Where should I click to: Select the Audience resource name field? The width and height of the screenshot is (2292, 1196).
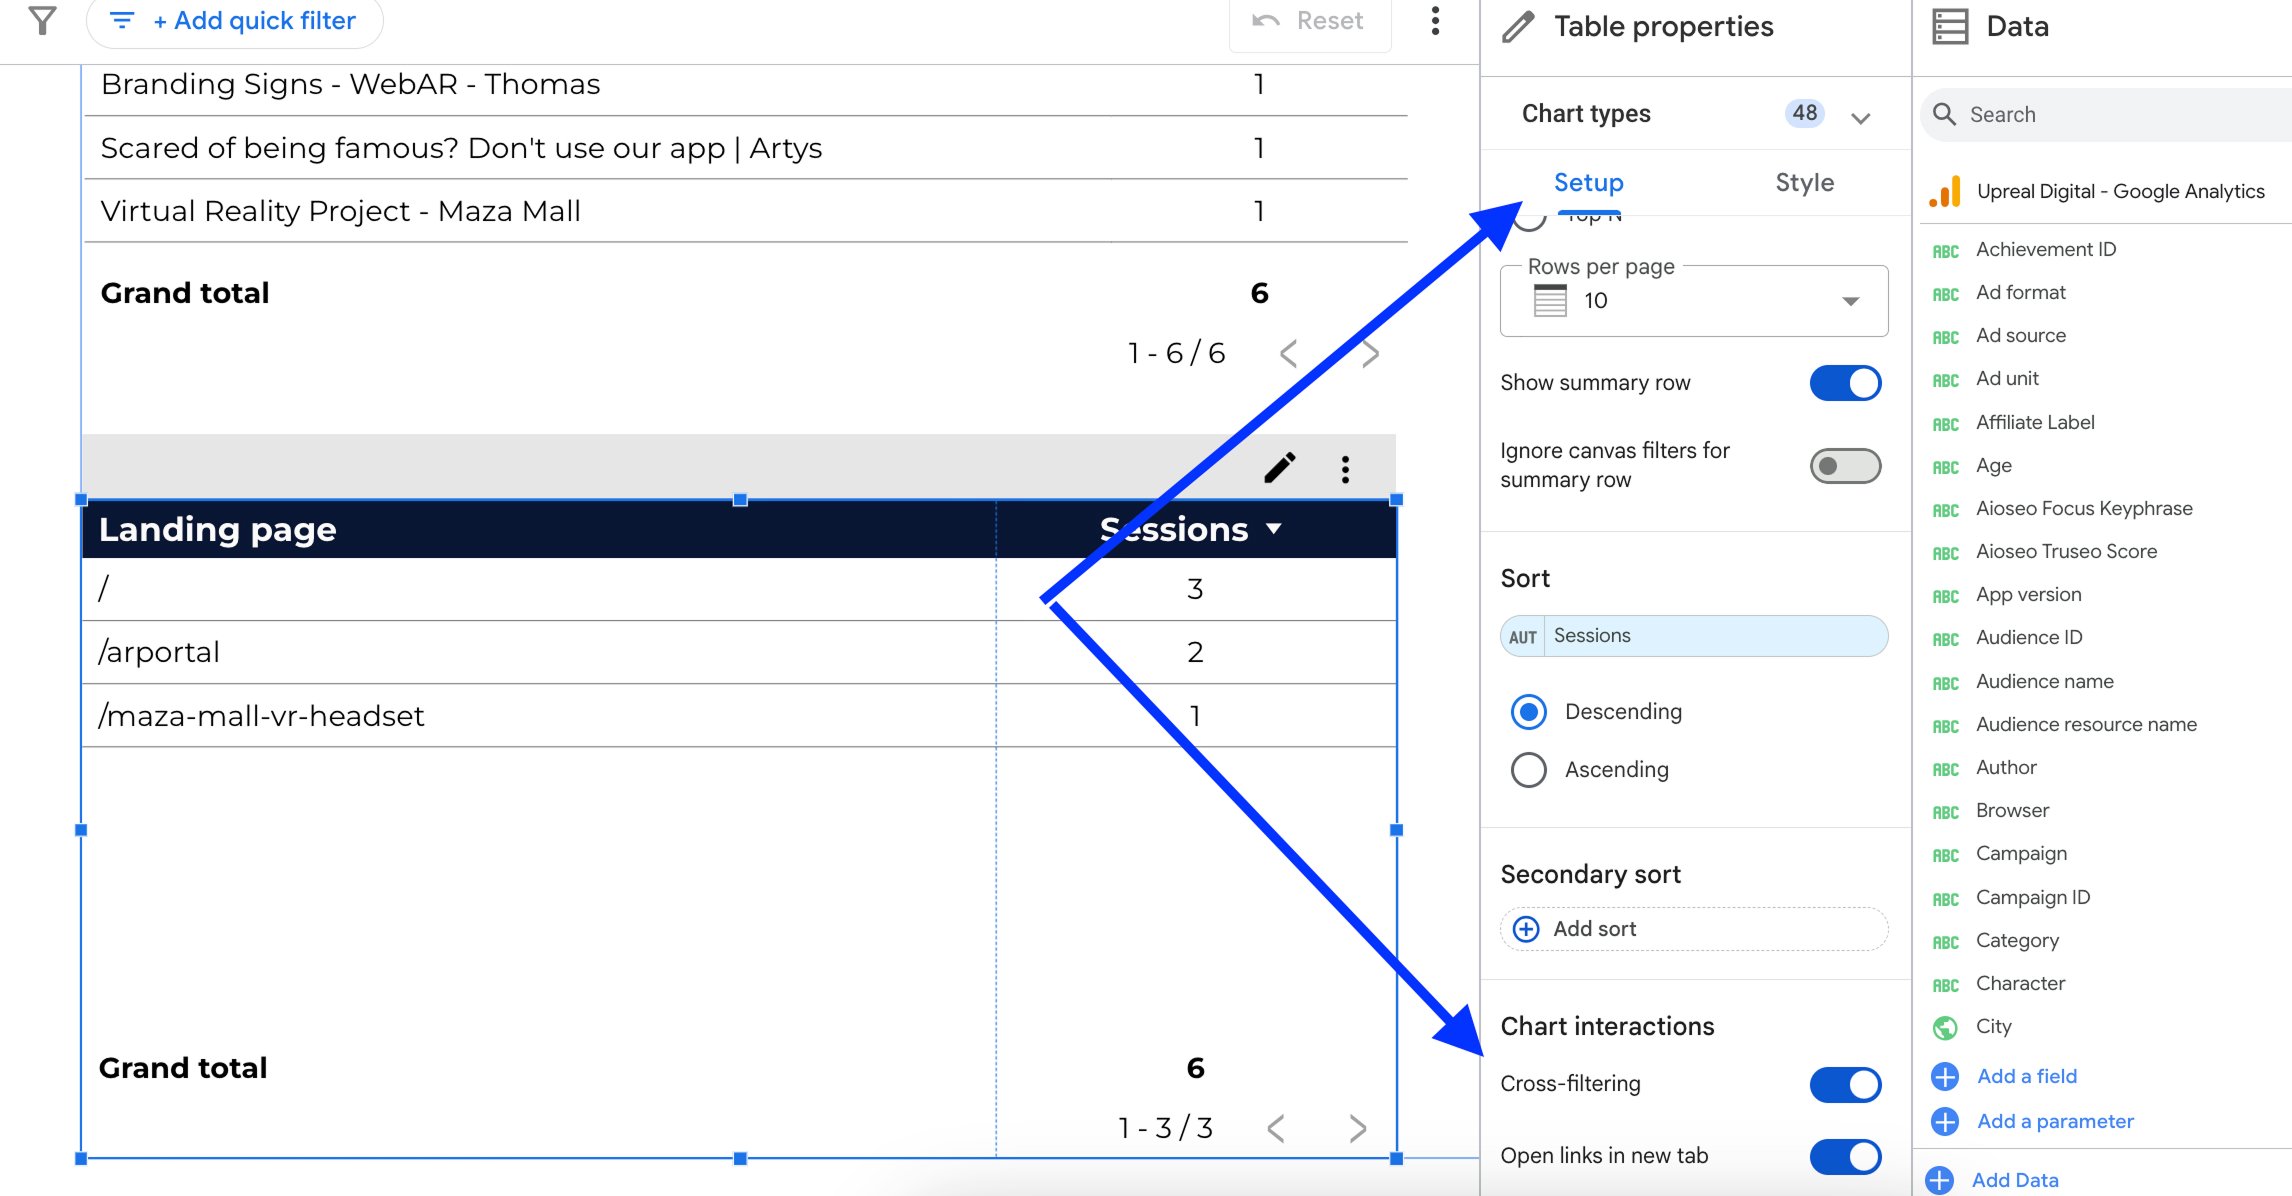[2086, 724]
